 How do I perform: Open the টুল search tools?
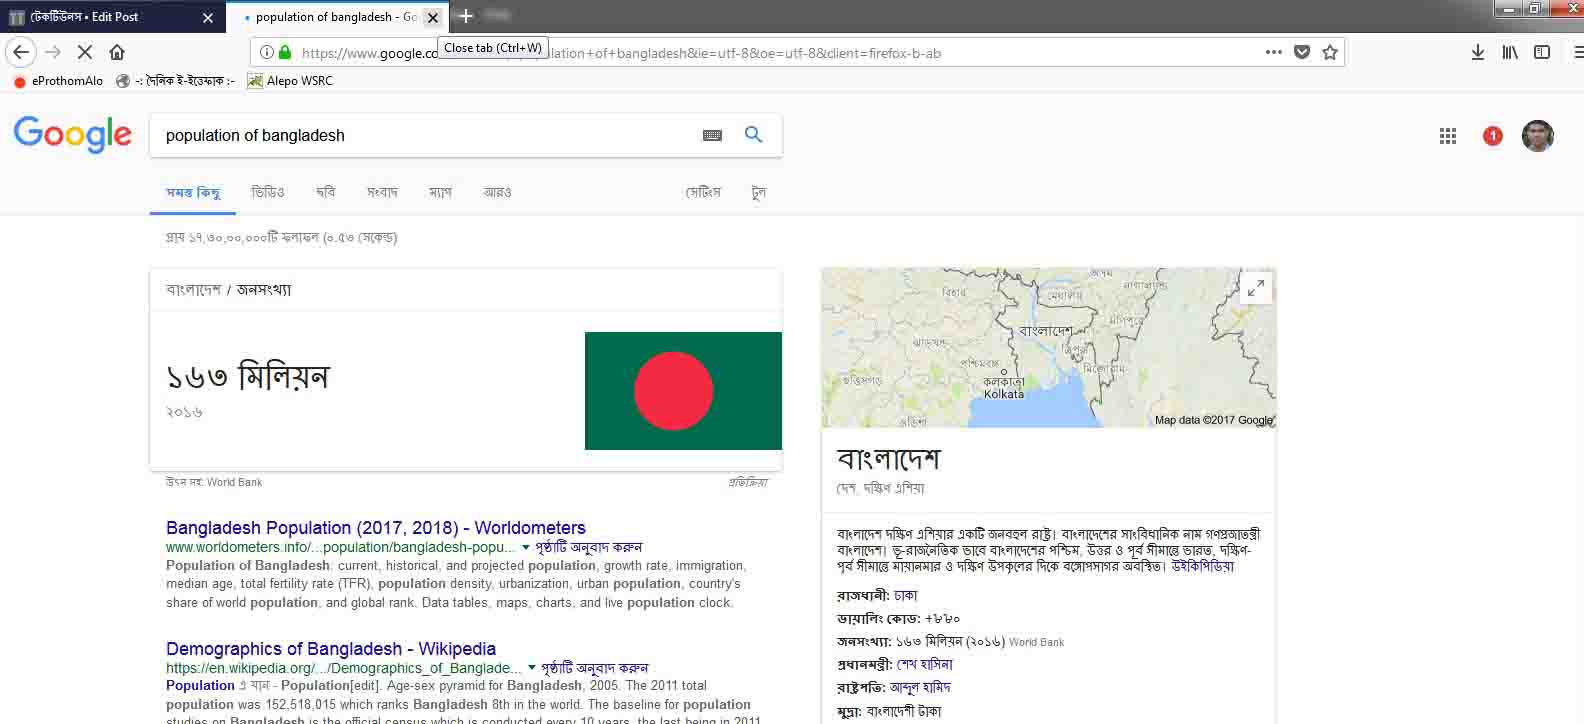click(759, 192)
